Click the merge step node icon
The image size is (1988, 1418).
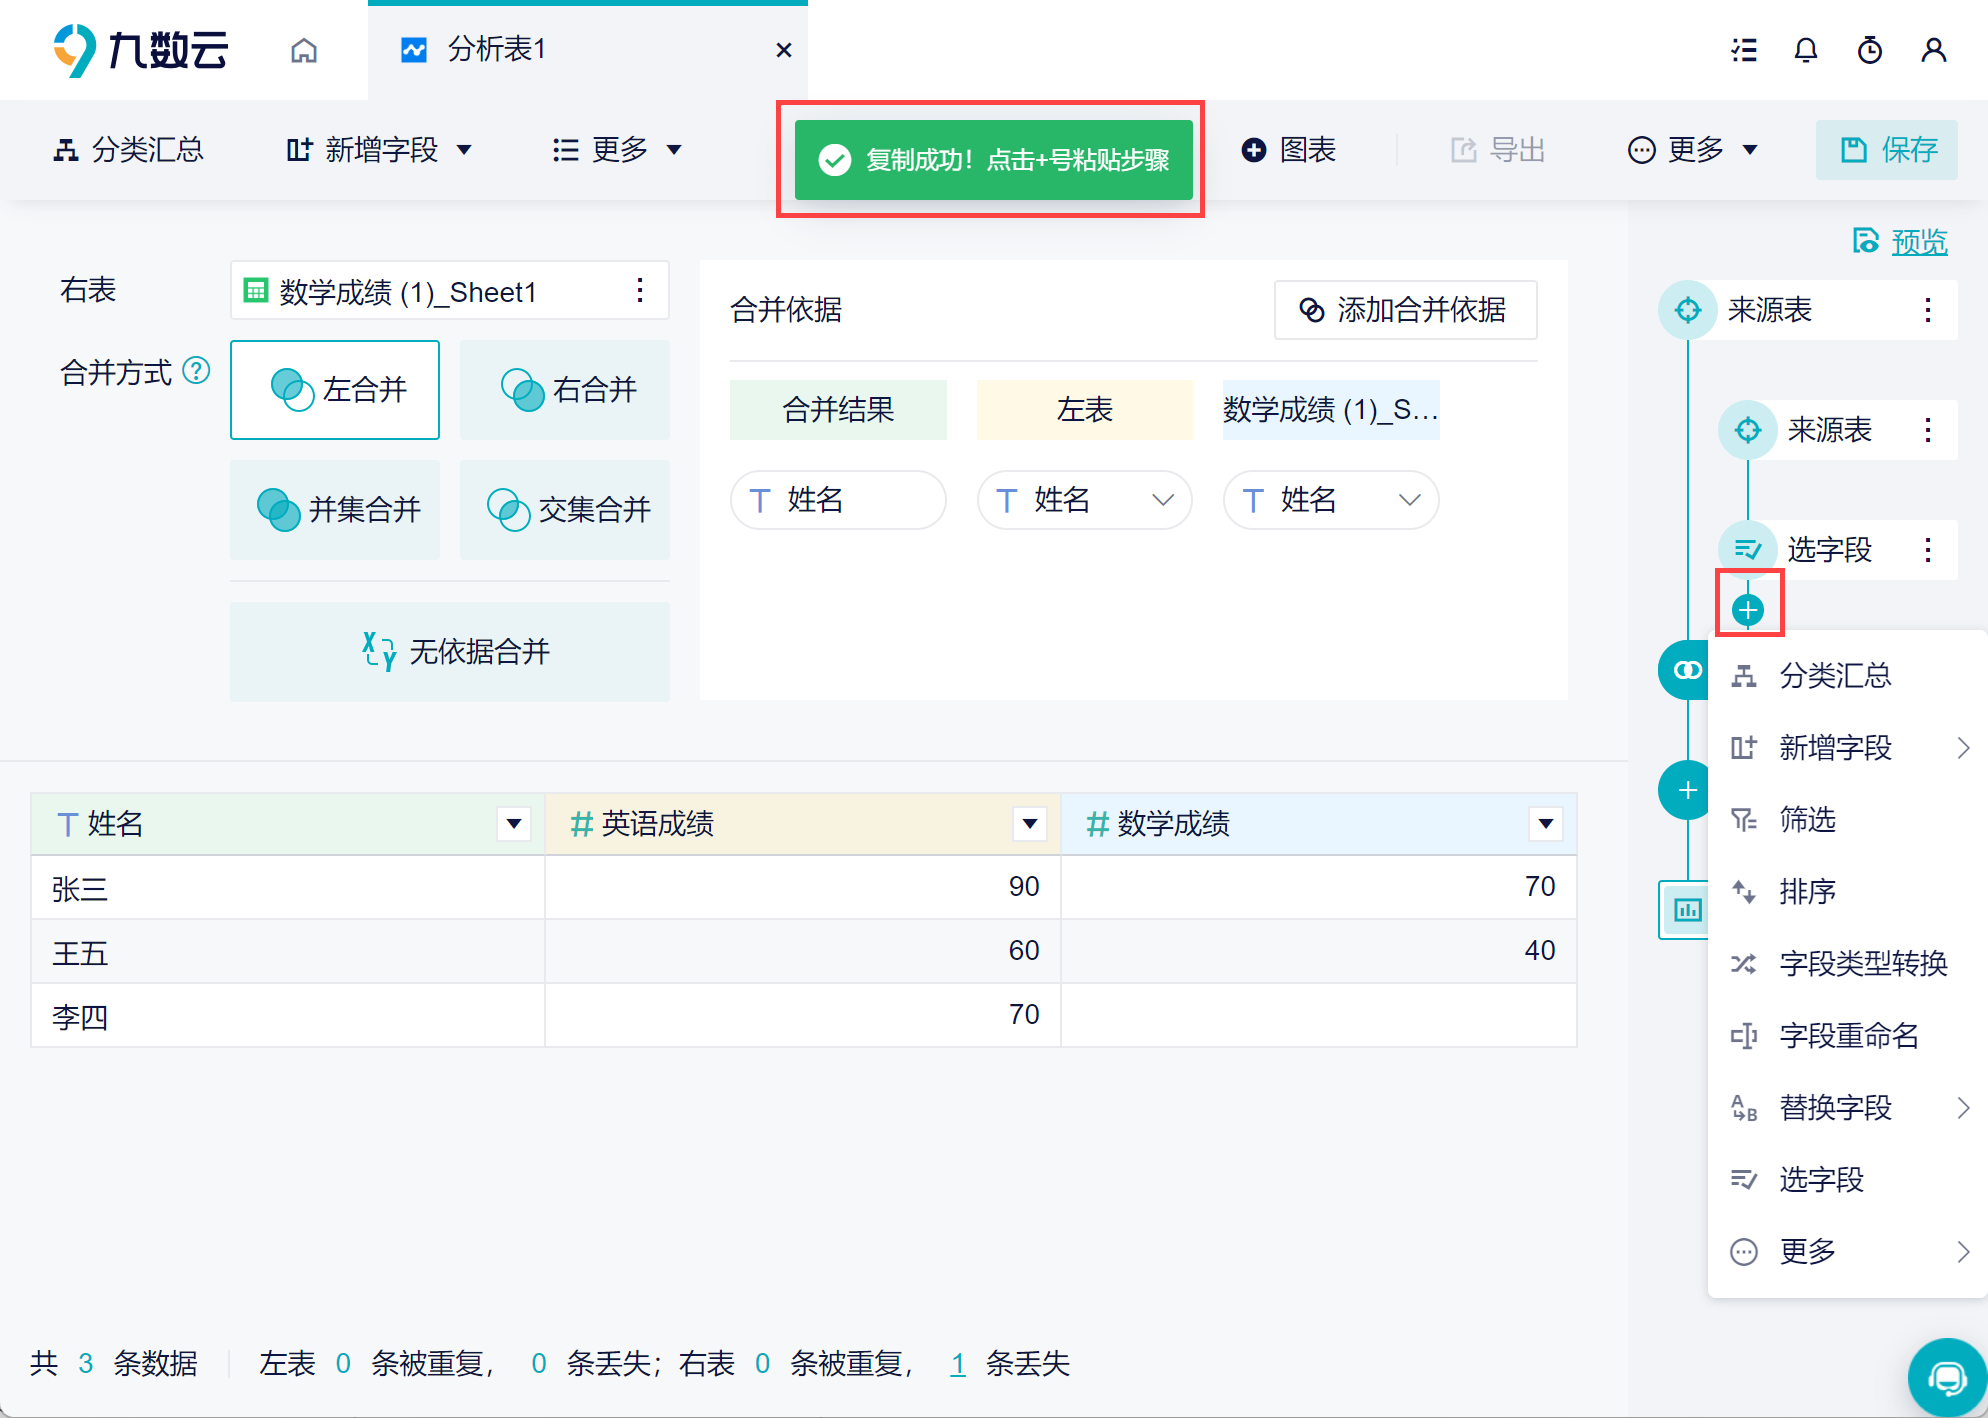(1686, 670)
